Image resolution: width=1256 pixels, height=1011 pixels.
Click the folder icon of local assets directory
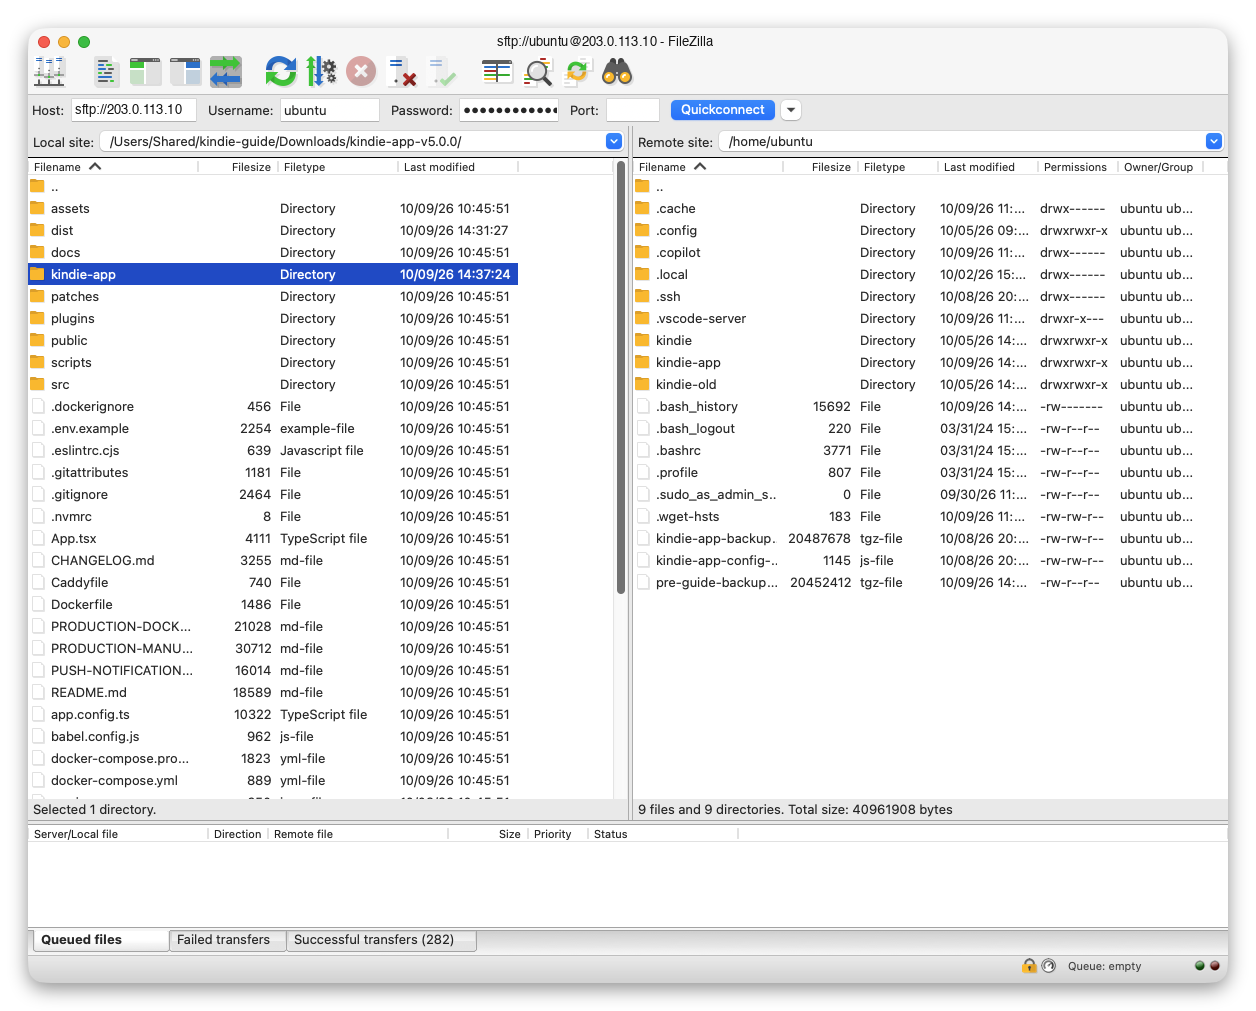coord(38,208)
